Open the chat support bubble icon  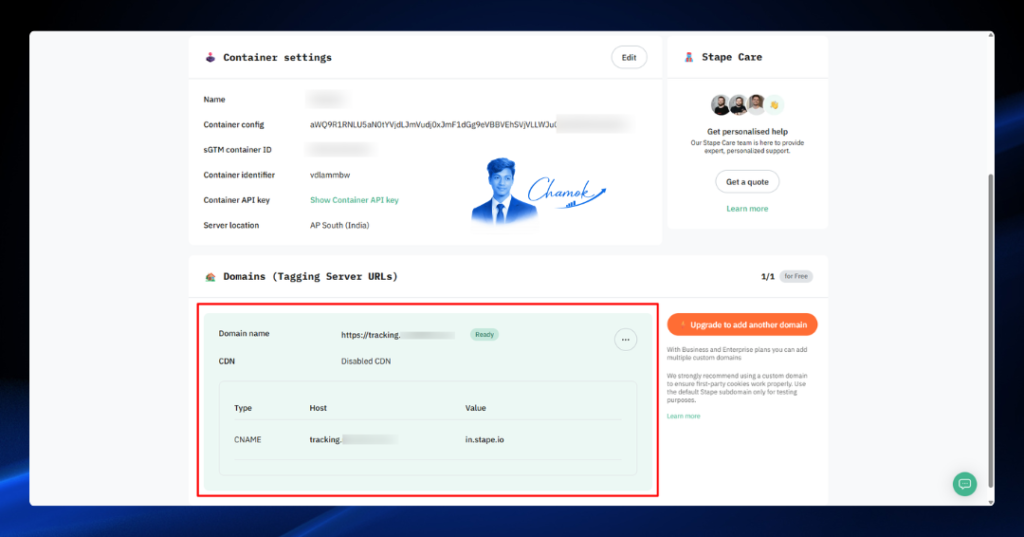click(x=965, y=484)
